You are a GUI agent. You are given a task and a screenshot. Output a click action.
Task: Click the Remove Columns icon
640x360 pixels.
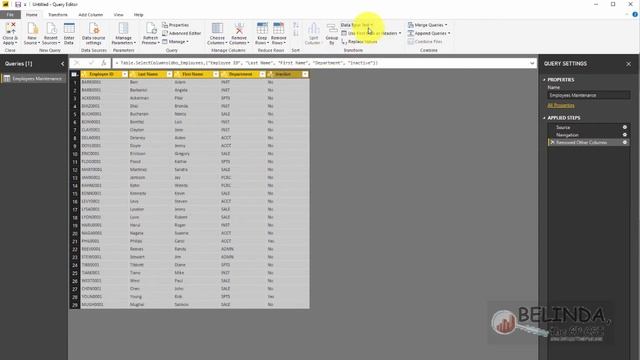pos(239,33)
